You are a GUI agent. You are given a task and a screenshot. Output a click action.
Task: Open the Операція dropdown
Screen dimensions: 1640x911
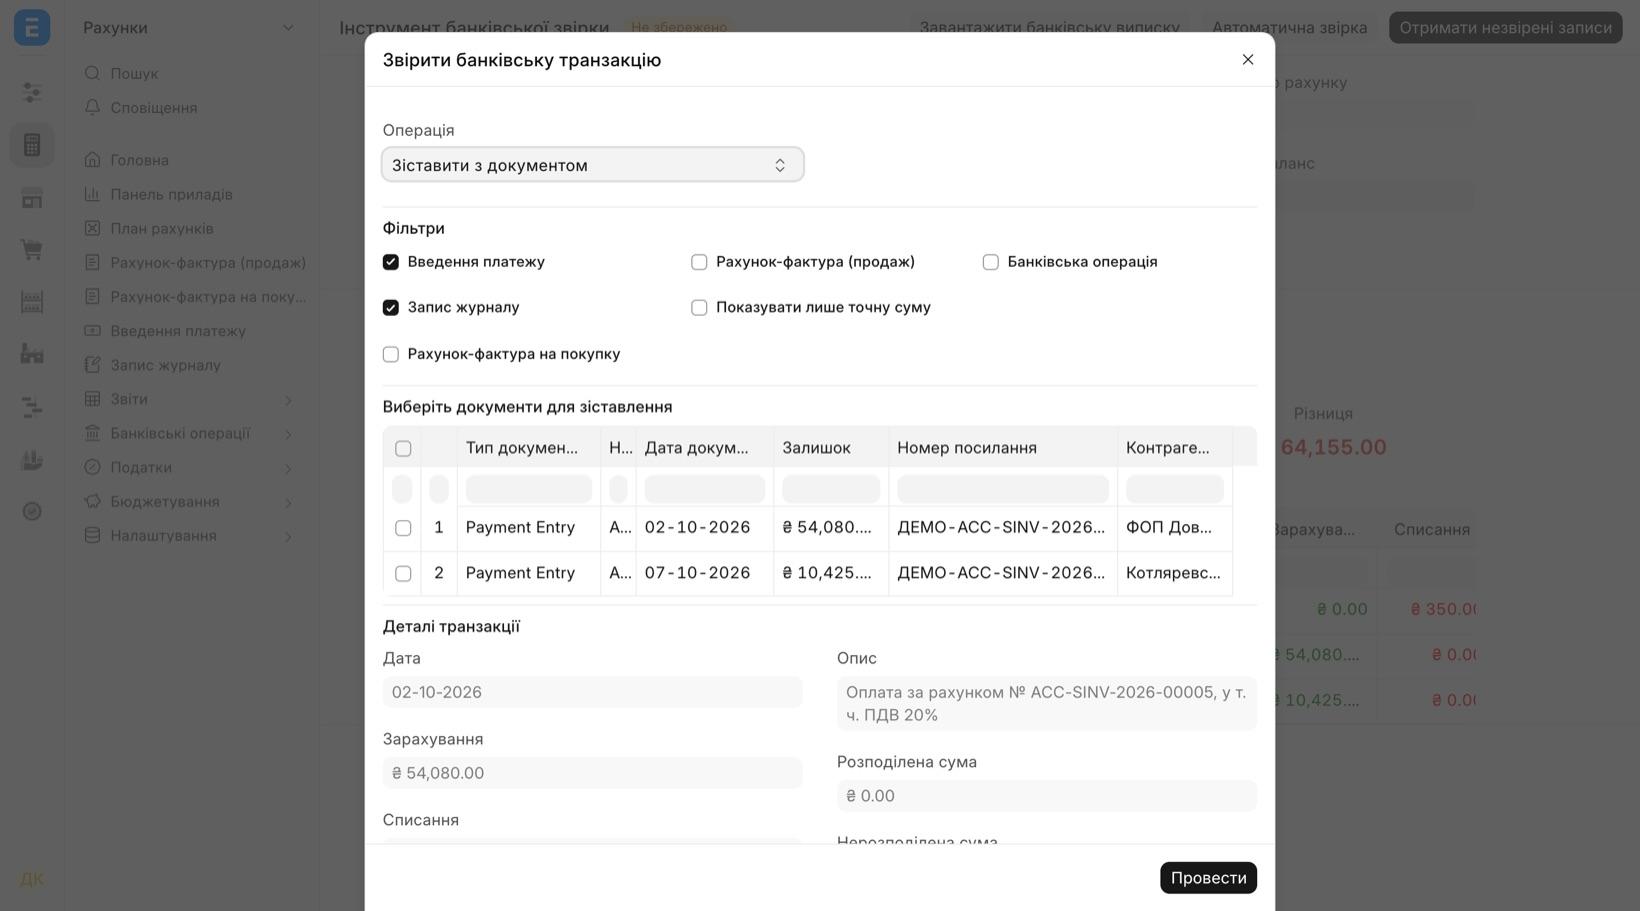[x=593, y=165]
